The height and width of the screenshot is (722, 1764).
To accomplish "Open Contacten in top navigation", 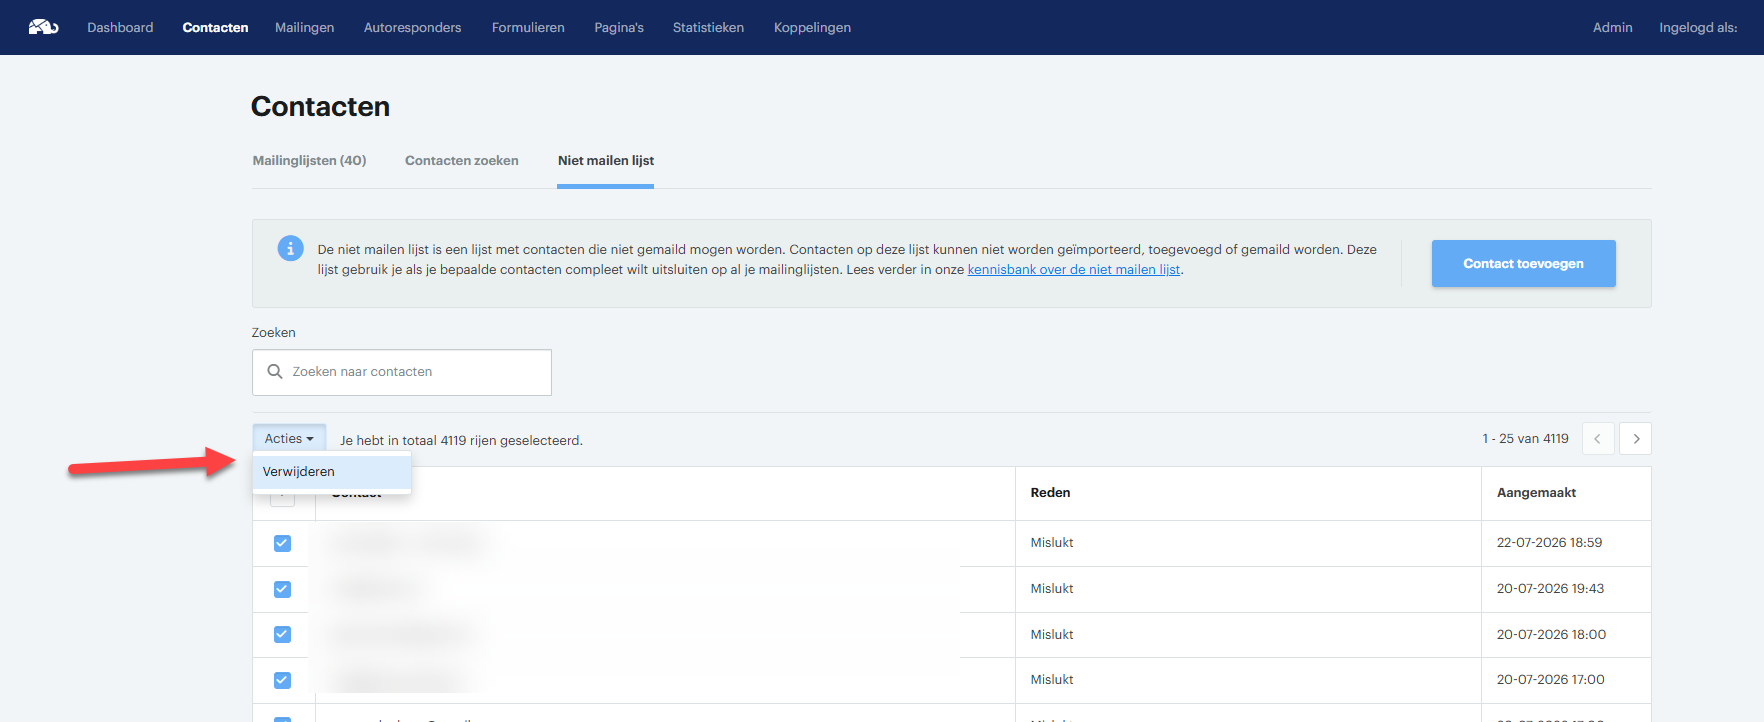I will point(215,27).
